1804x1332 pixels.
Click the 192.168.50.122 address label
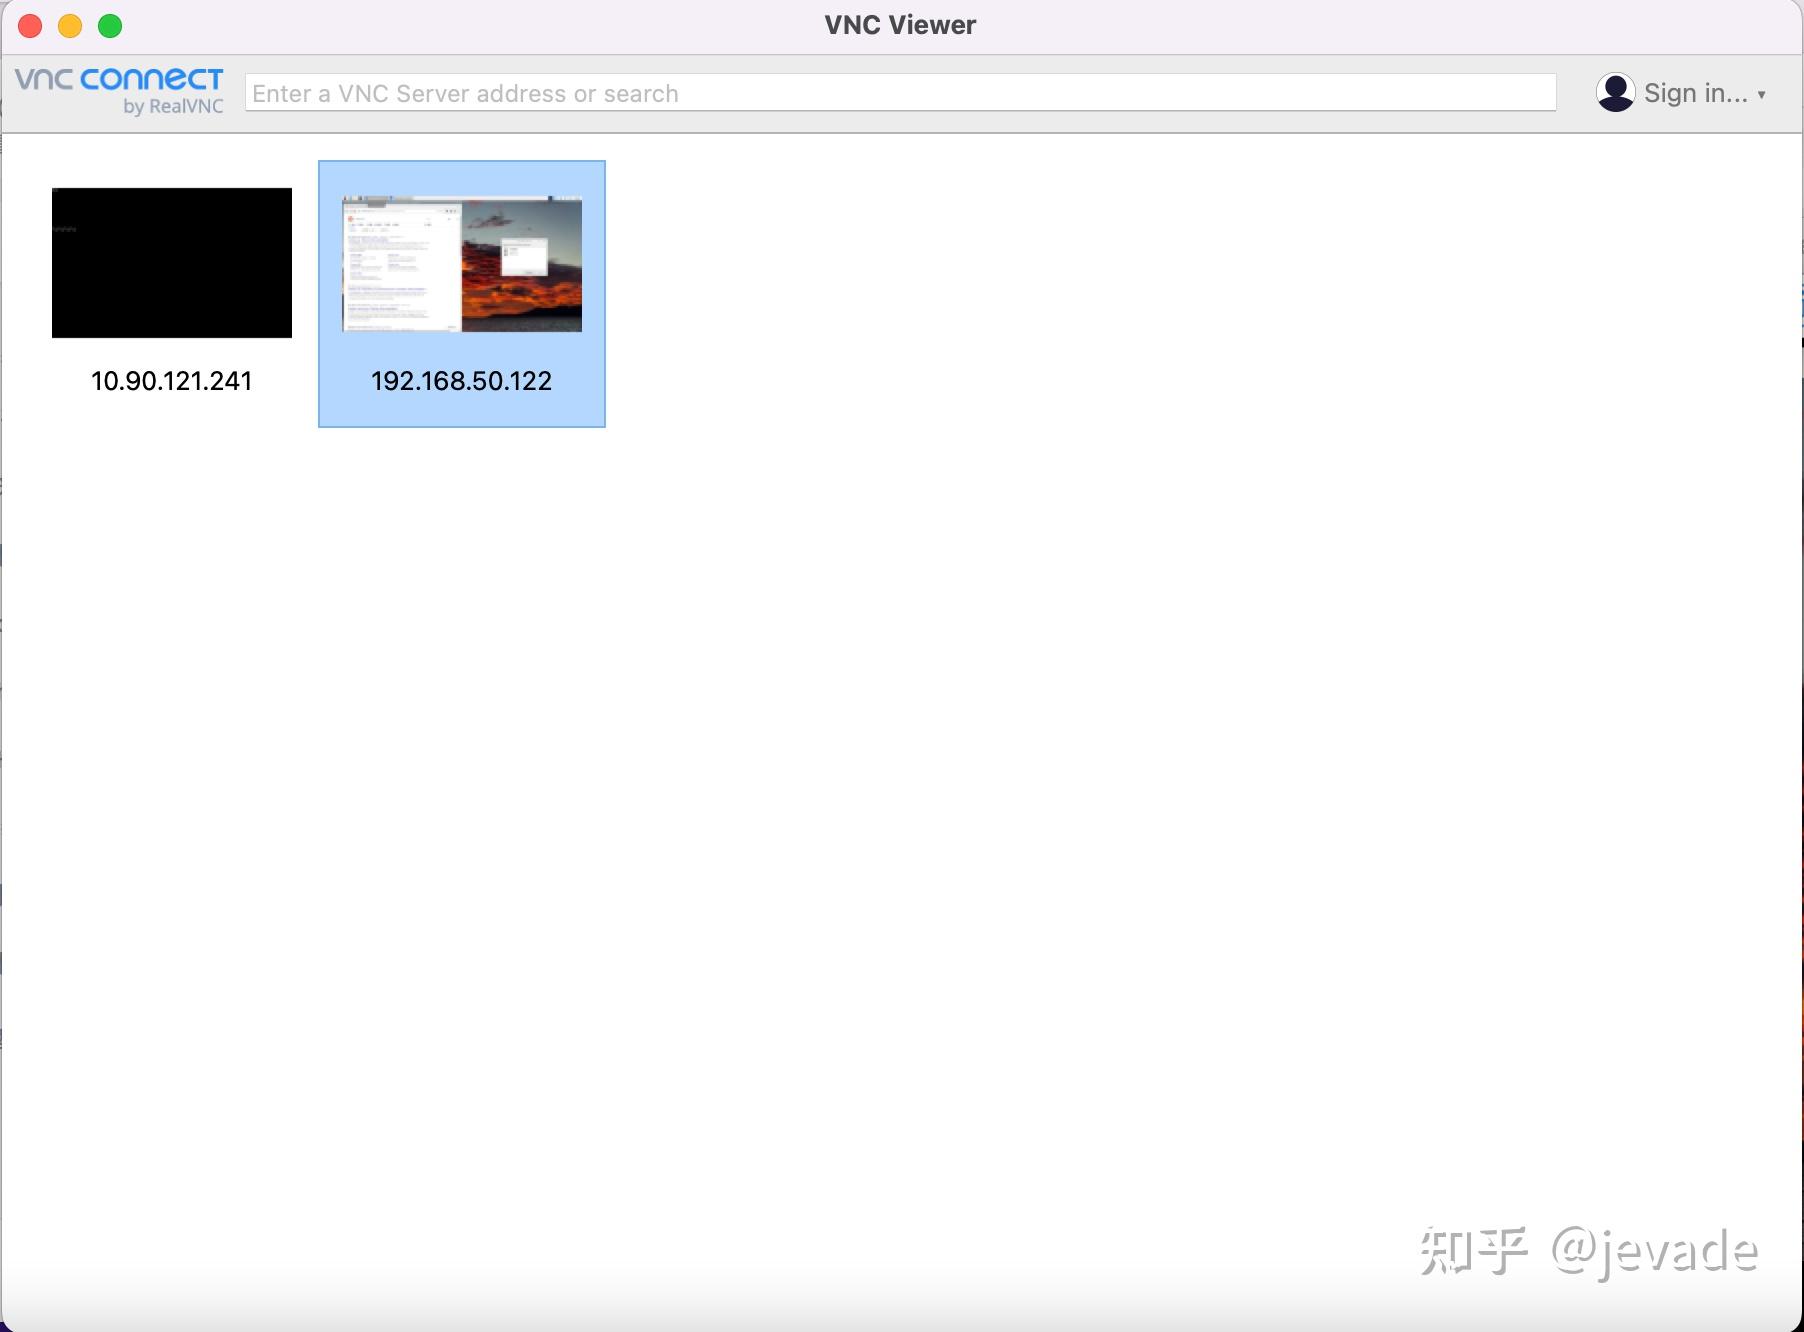pos(461,380)
